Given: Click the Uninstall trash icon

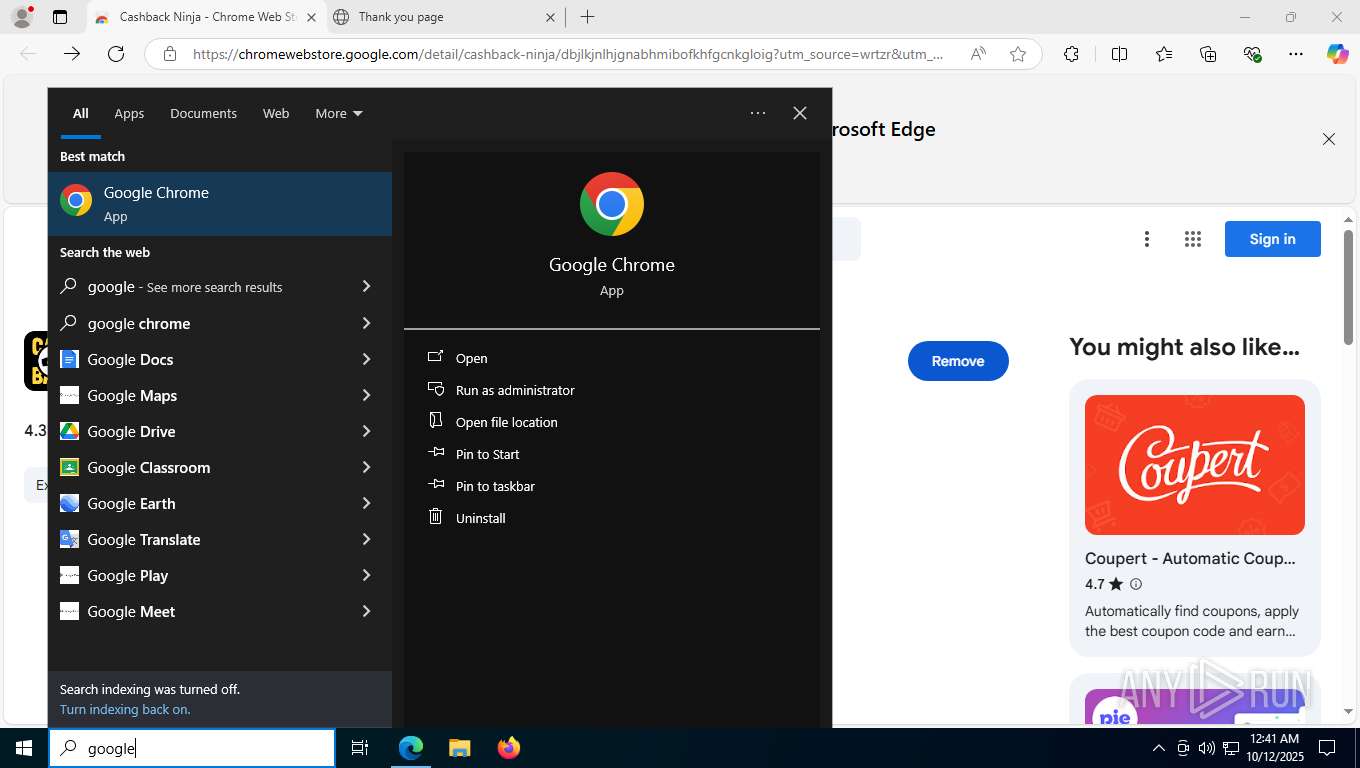Looking at the screenshot, I should (x=435, y=517).
